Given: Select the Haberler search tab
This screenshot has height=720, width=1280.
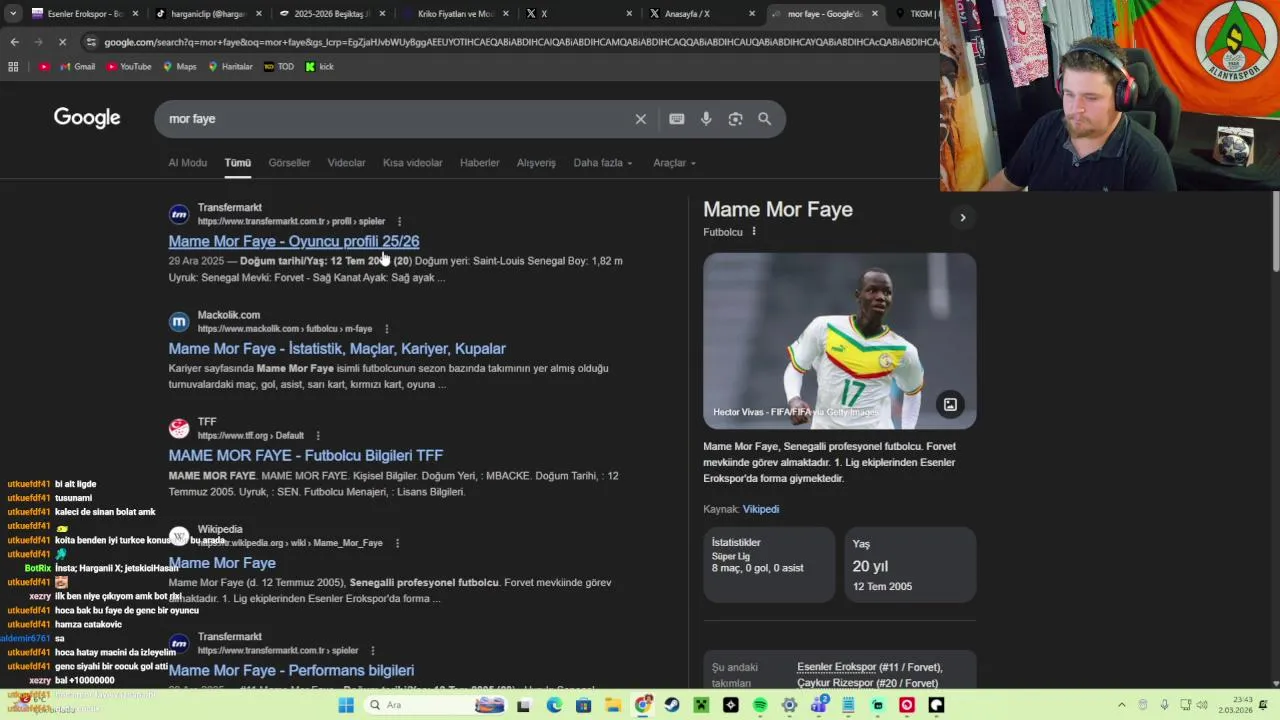Looking at the screenshot, I should click(x=480, y=163).
